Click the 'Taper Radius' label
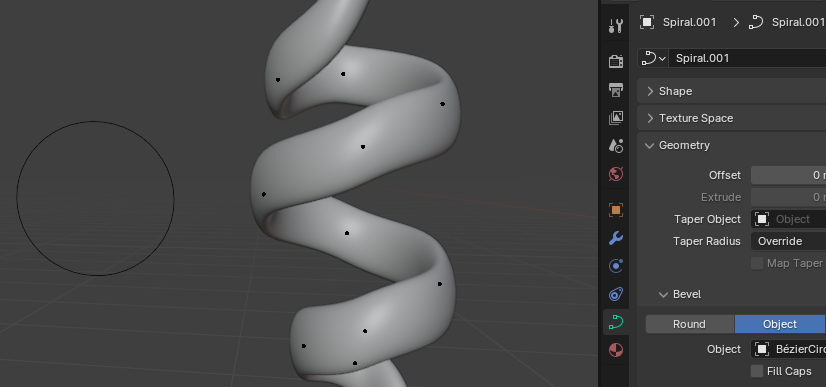This screenshot has height=387, width=826. tap(706, 241)
